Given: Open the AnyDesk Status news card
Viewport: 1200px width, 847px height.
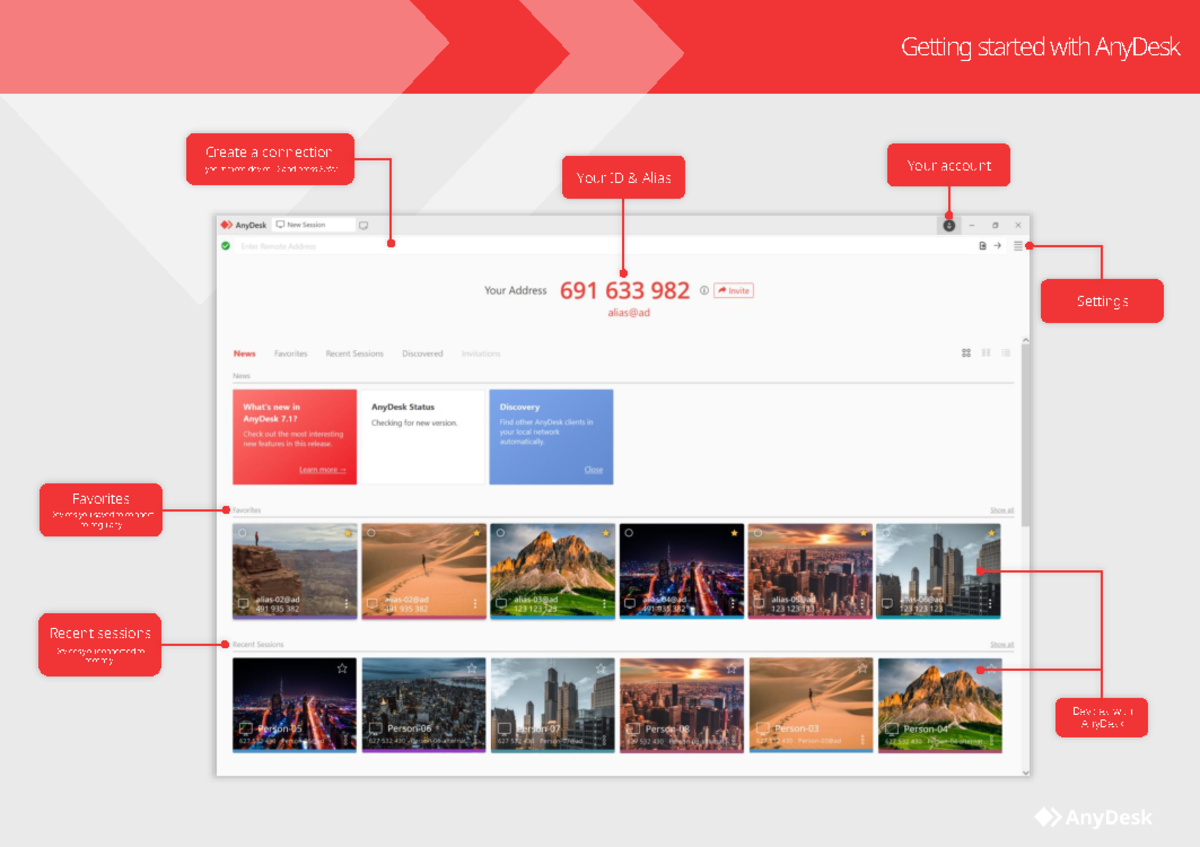Looking at the screenshot, I should pos(422,437).
